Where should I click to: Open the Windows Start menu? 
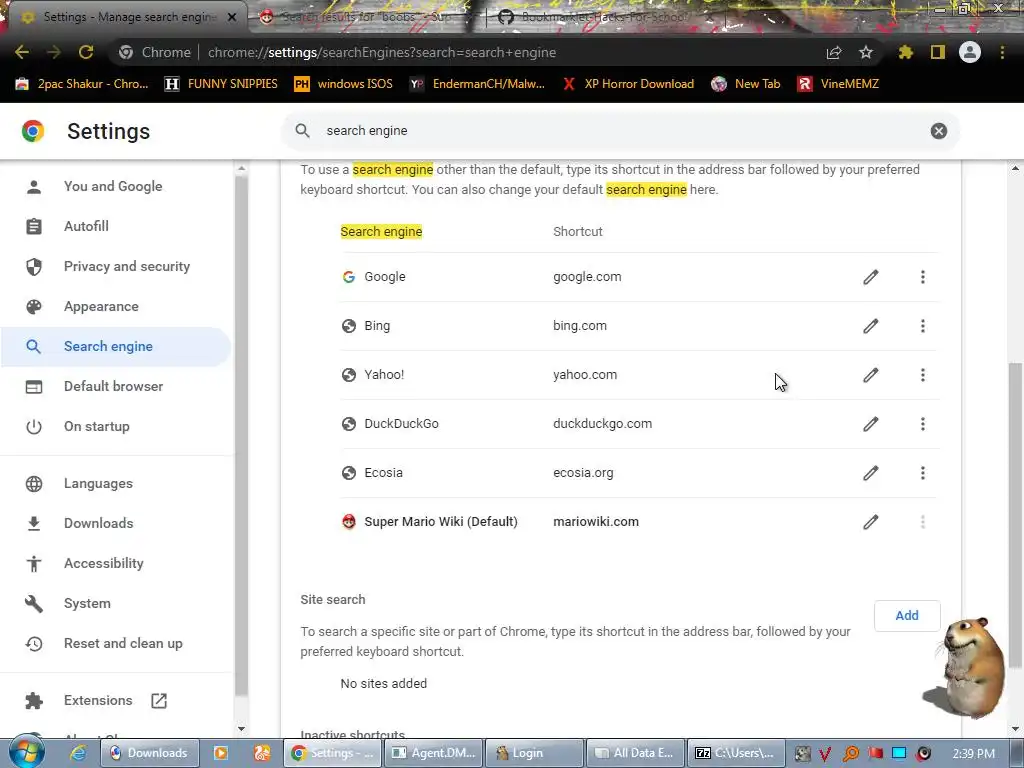[x=26, y=752]
